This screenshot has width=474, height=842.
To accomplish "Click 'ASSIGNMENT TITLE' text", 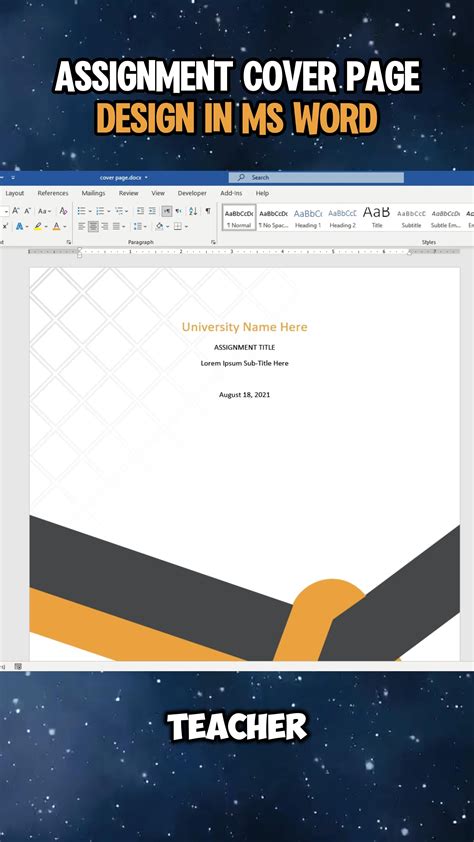I will click(244, 347).
